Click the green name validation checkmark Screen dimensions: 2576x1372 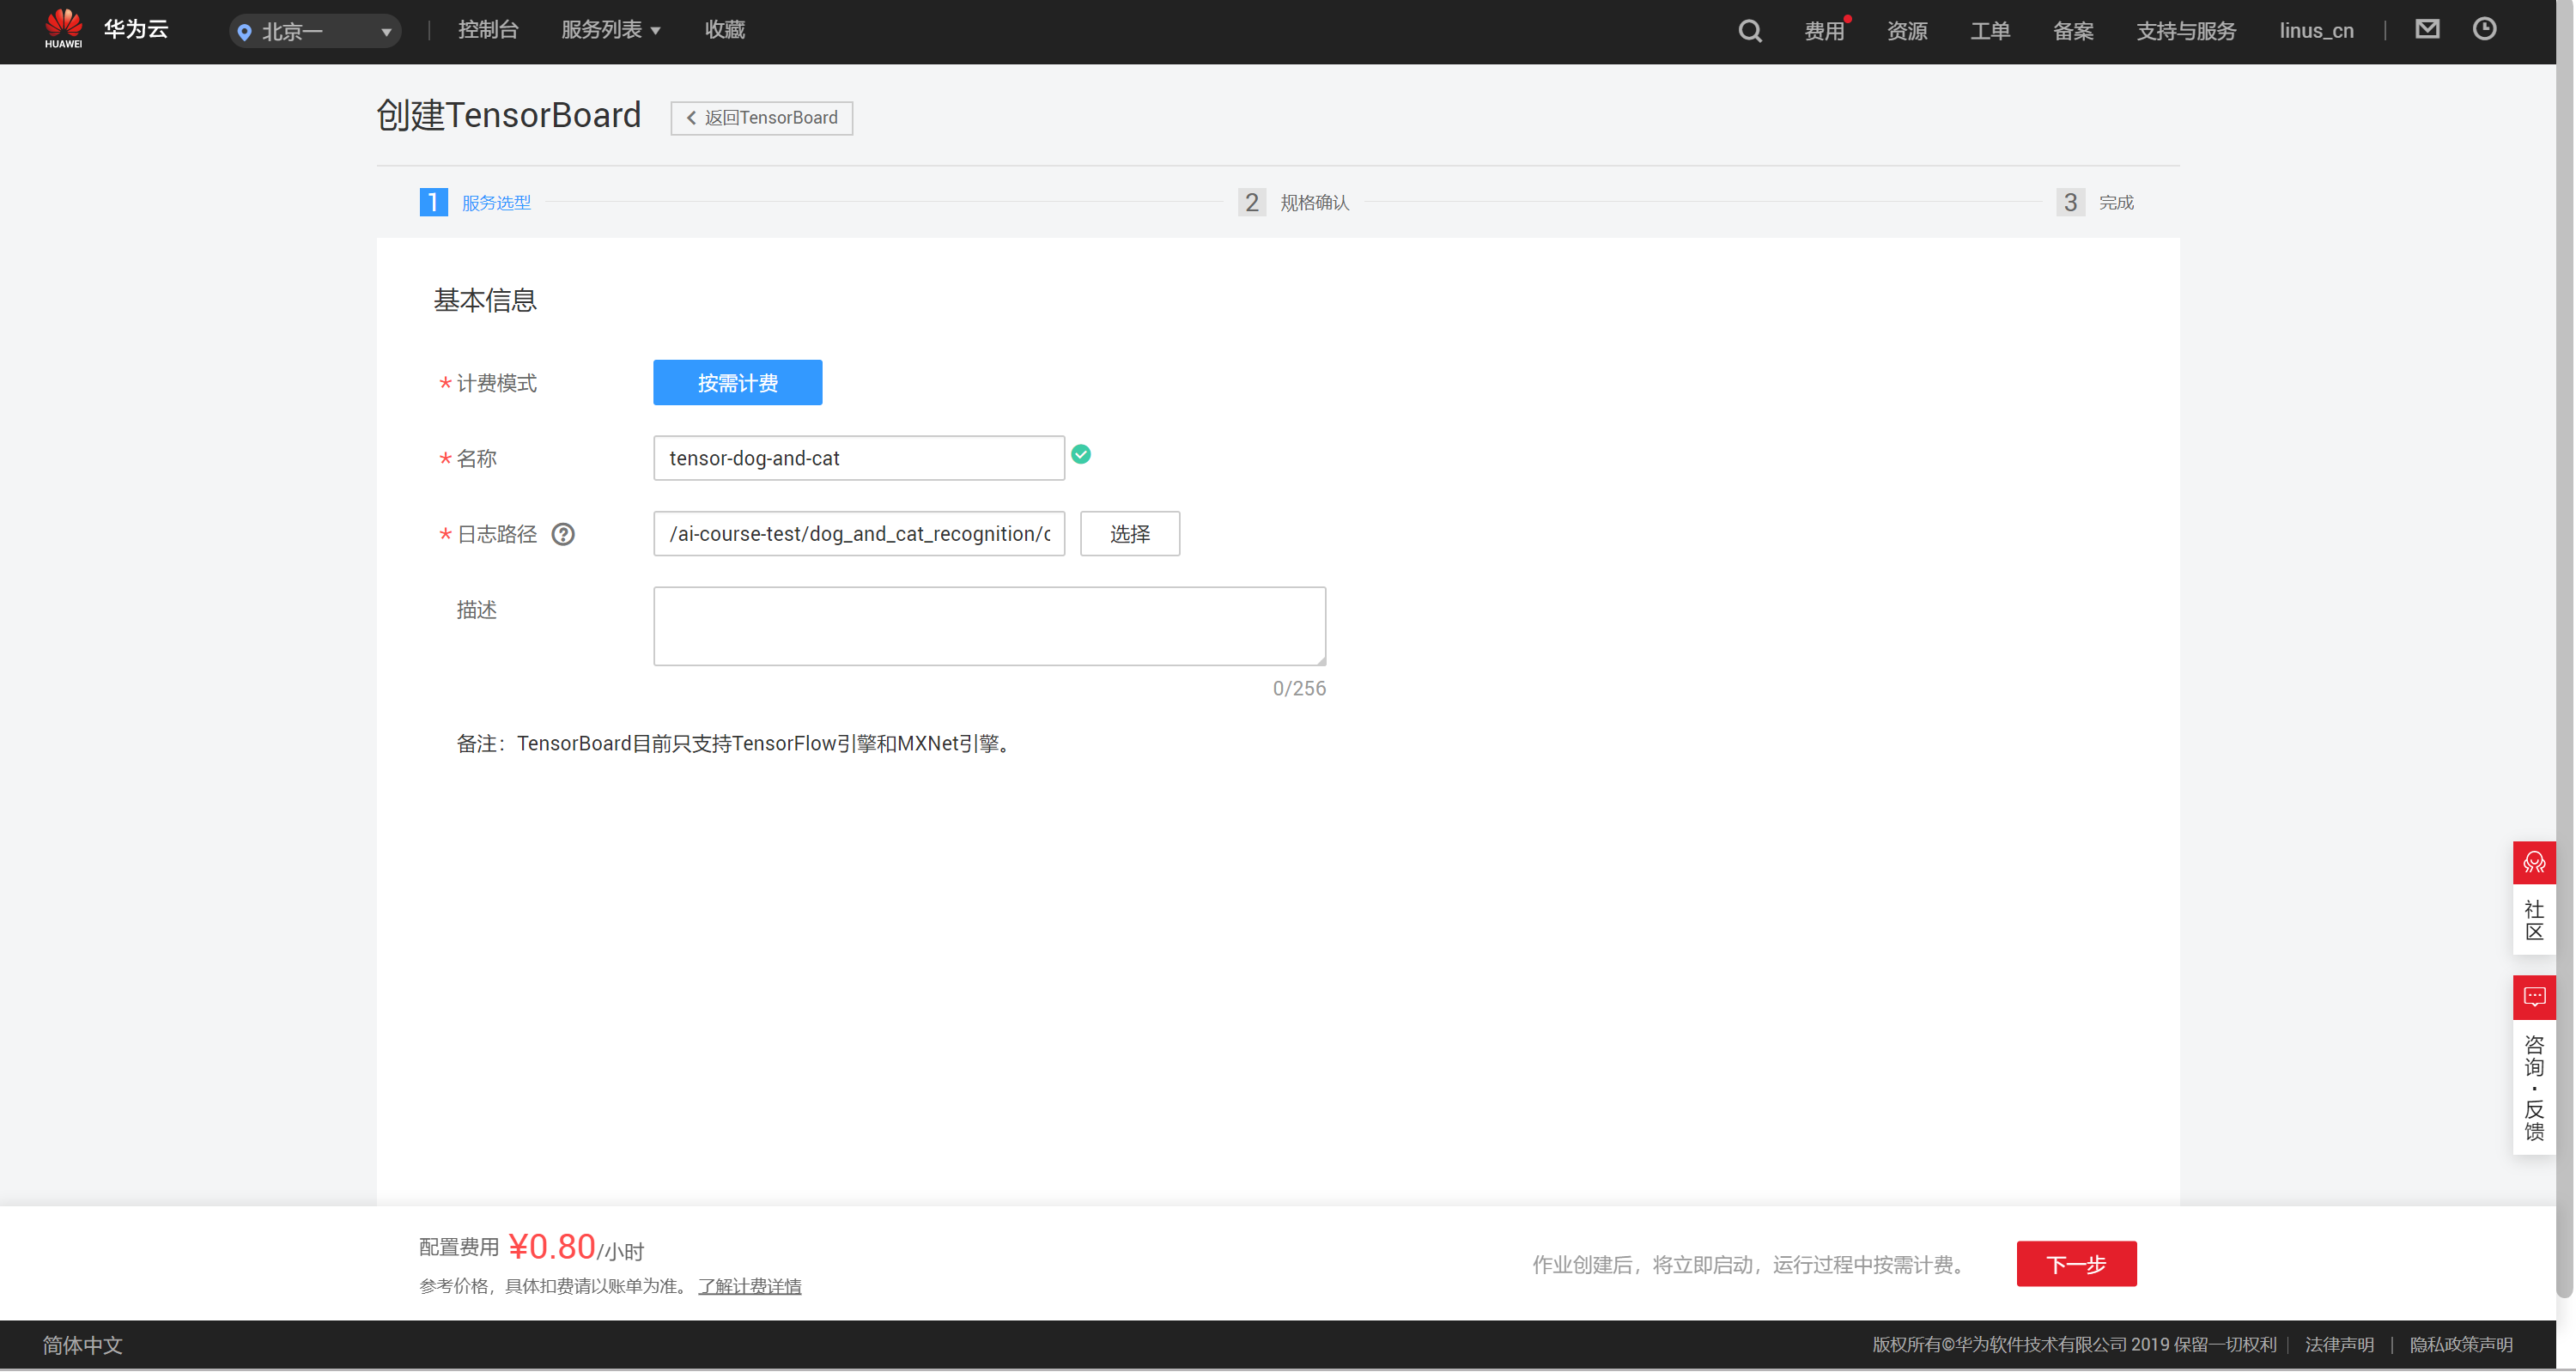[1081, 454]
